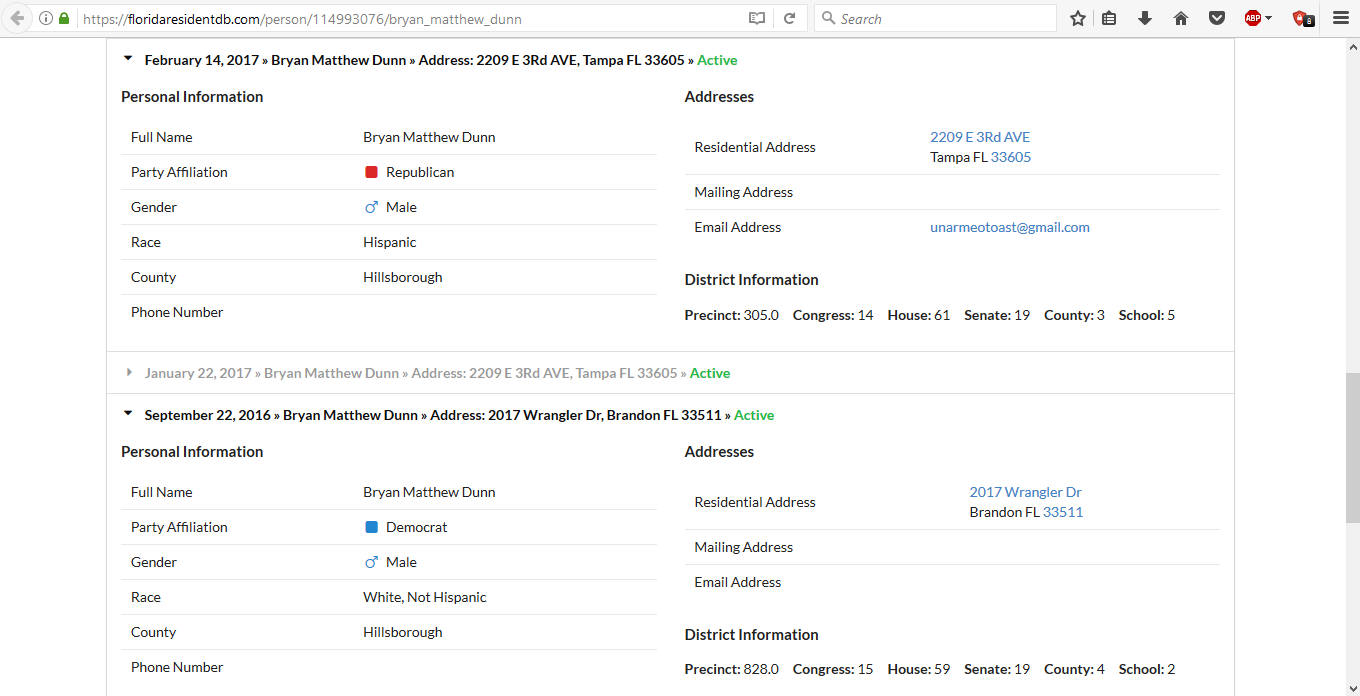
Task: Click the male gender symbol in the February 2017 record
Action: pyautogui.click(x=371, y=207)
